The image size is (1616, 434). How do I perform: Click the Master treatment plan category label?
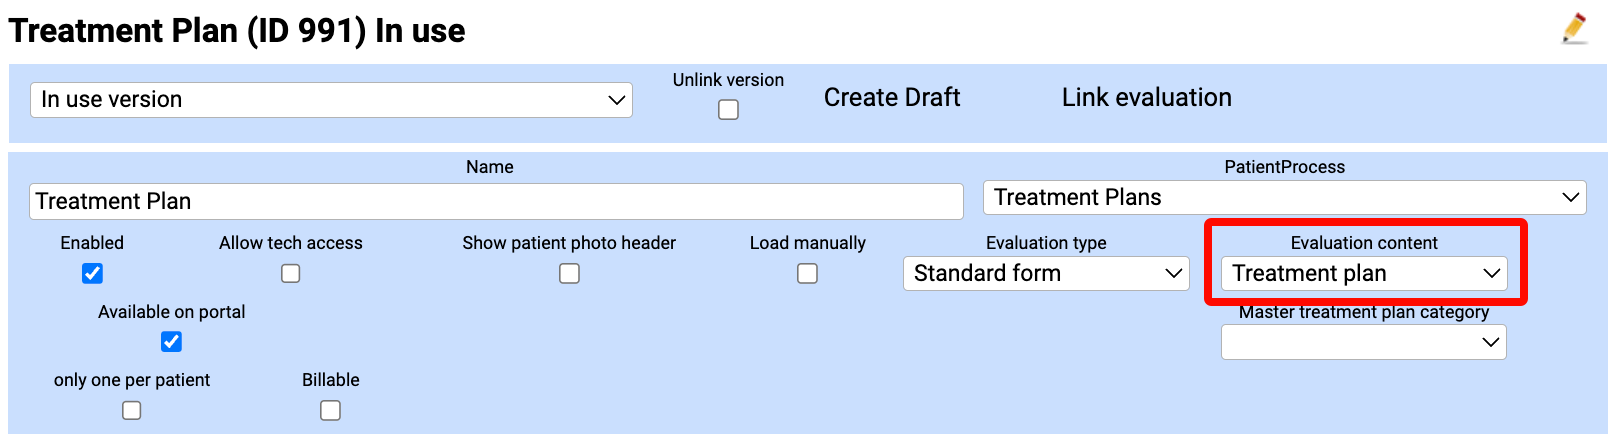(1364, 312)
